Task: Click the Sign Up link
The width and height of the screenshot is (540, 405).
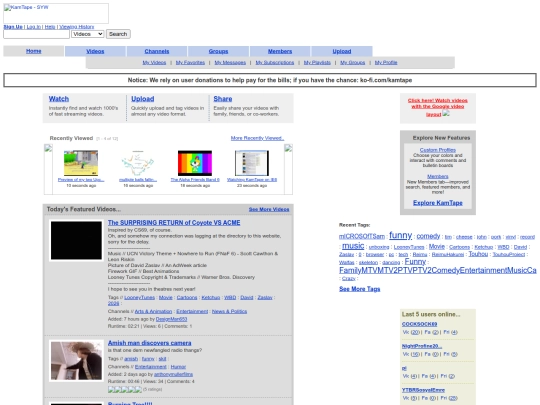Action: coord(13,27)
